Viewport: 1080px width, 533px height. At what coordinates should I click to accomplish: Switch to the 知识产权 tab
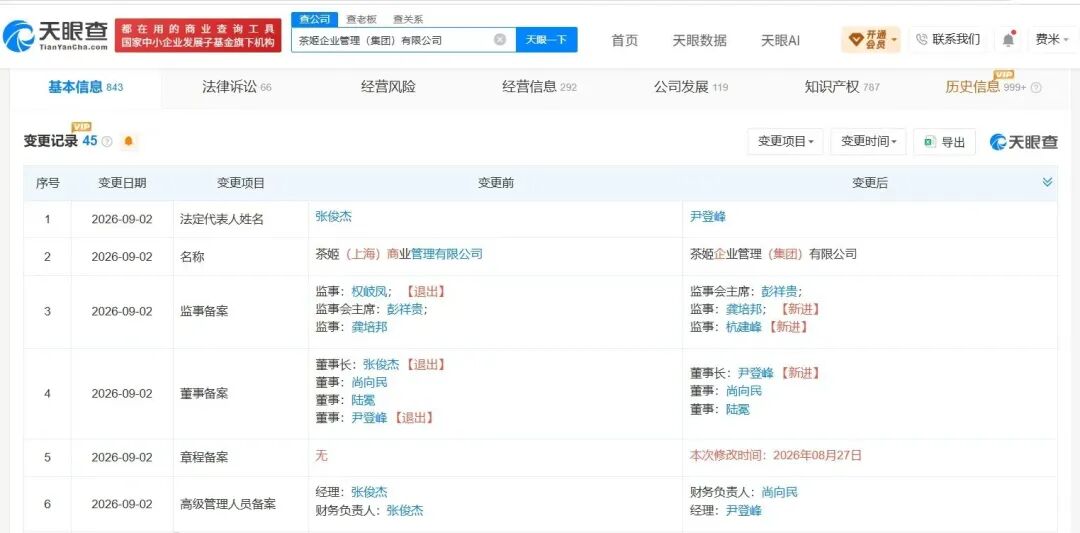pos(842,87)
